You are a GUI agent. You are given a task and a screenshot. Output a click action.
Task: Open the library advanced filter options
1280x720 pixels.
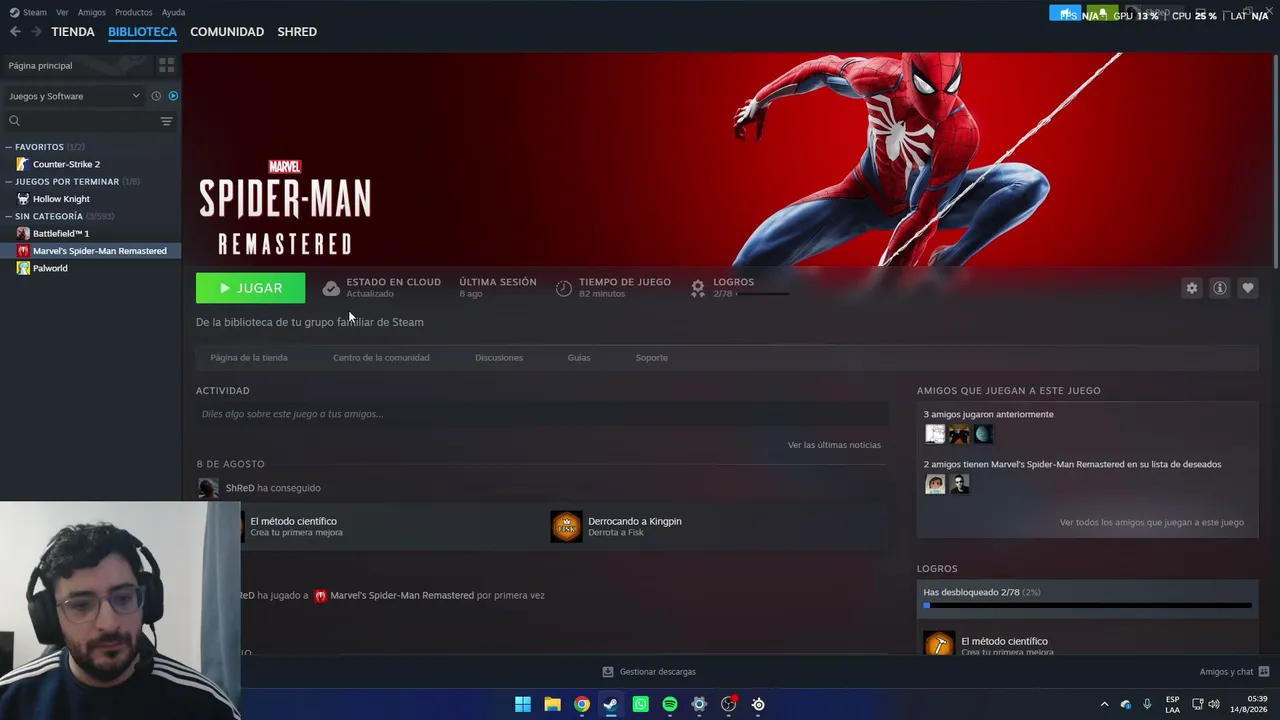click(166, 121)
